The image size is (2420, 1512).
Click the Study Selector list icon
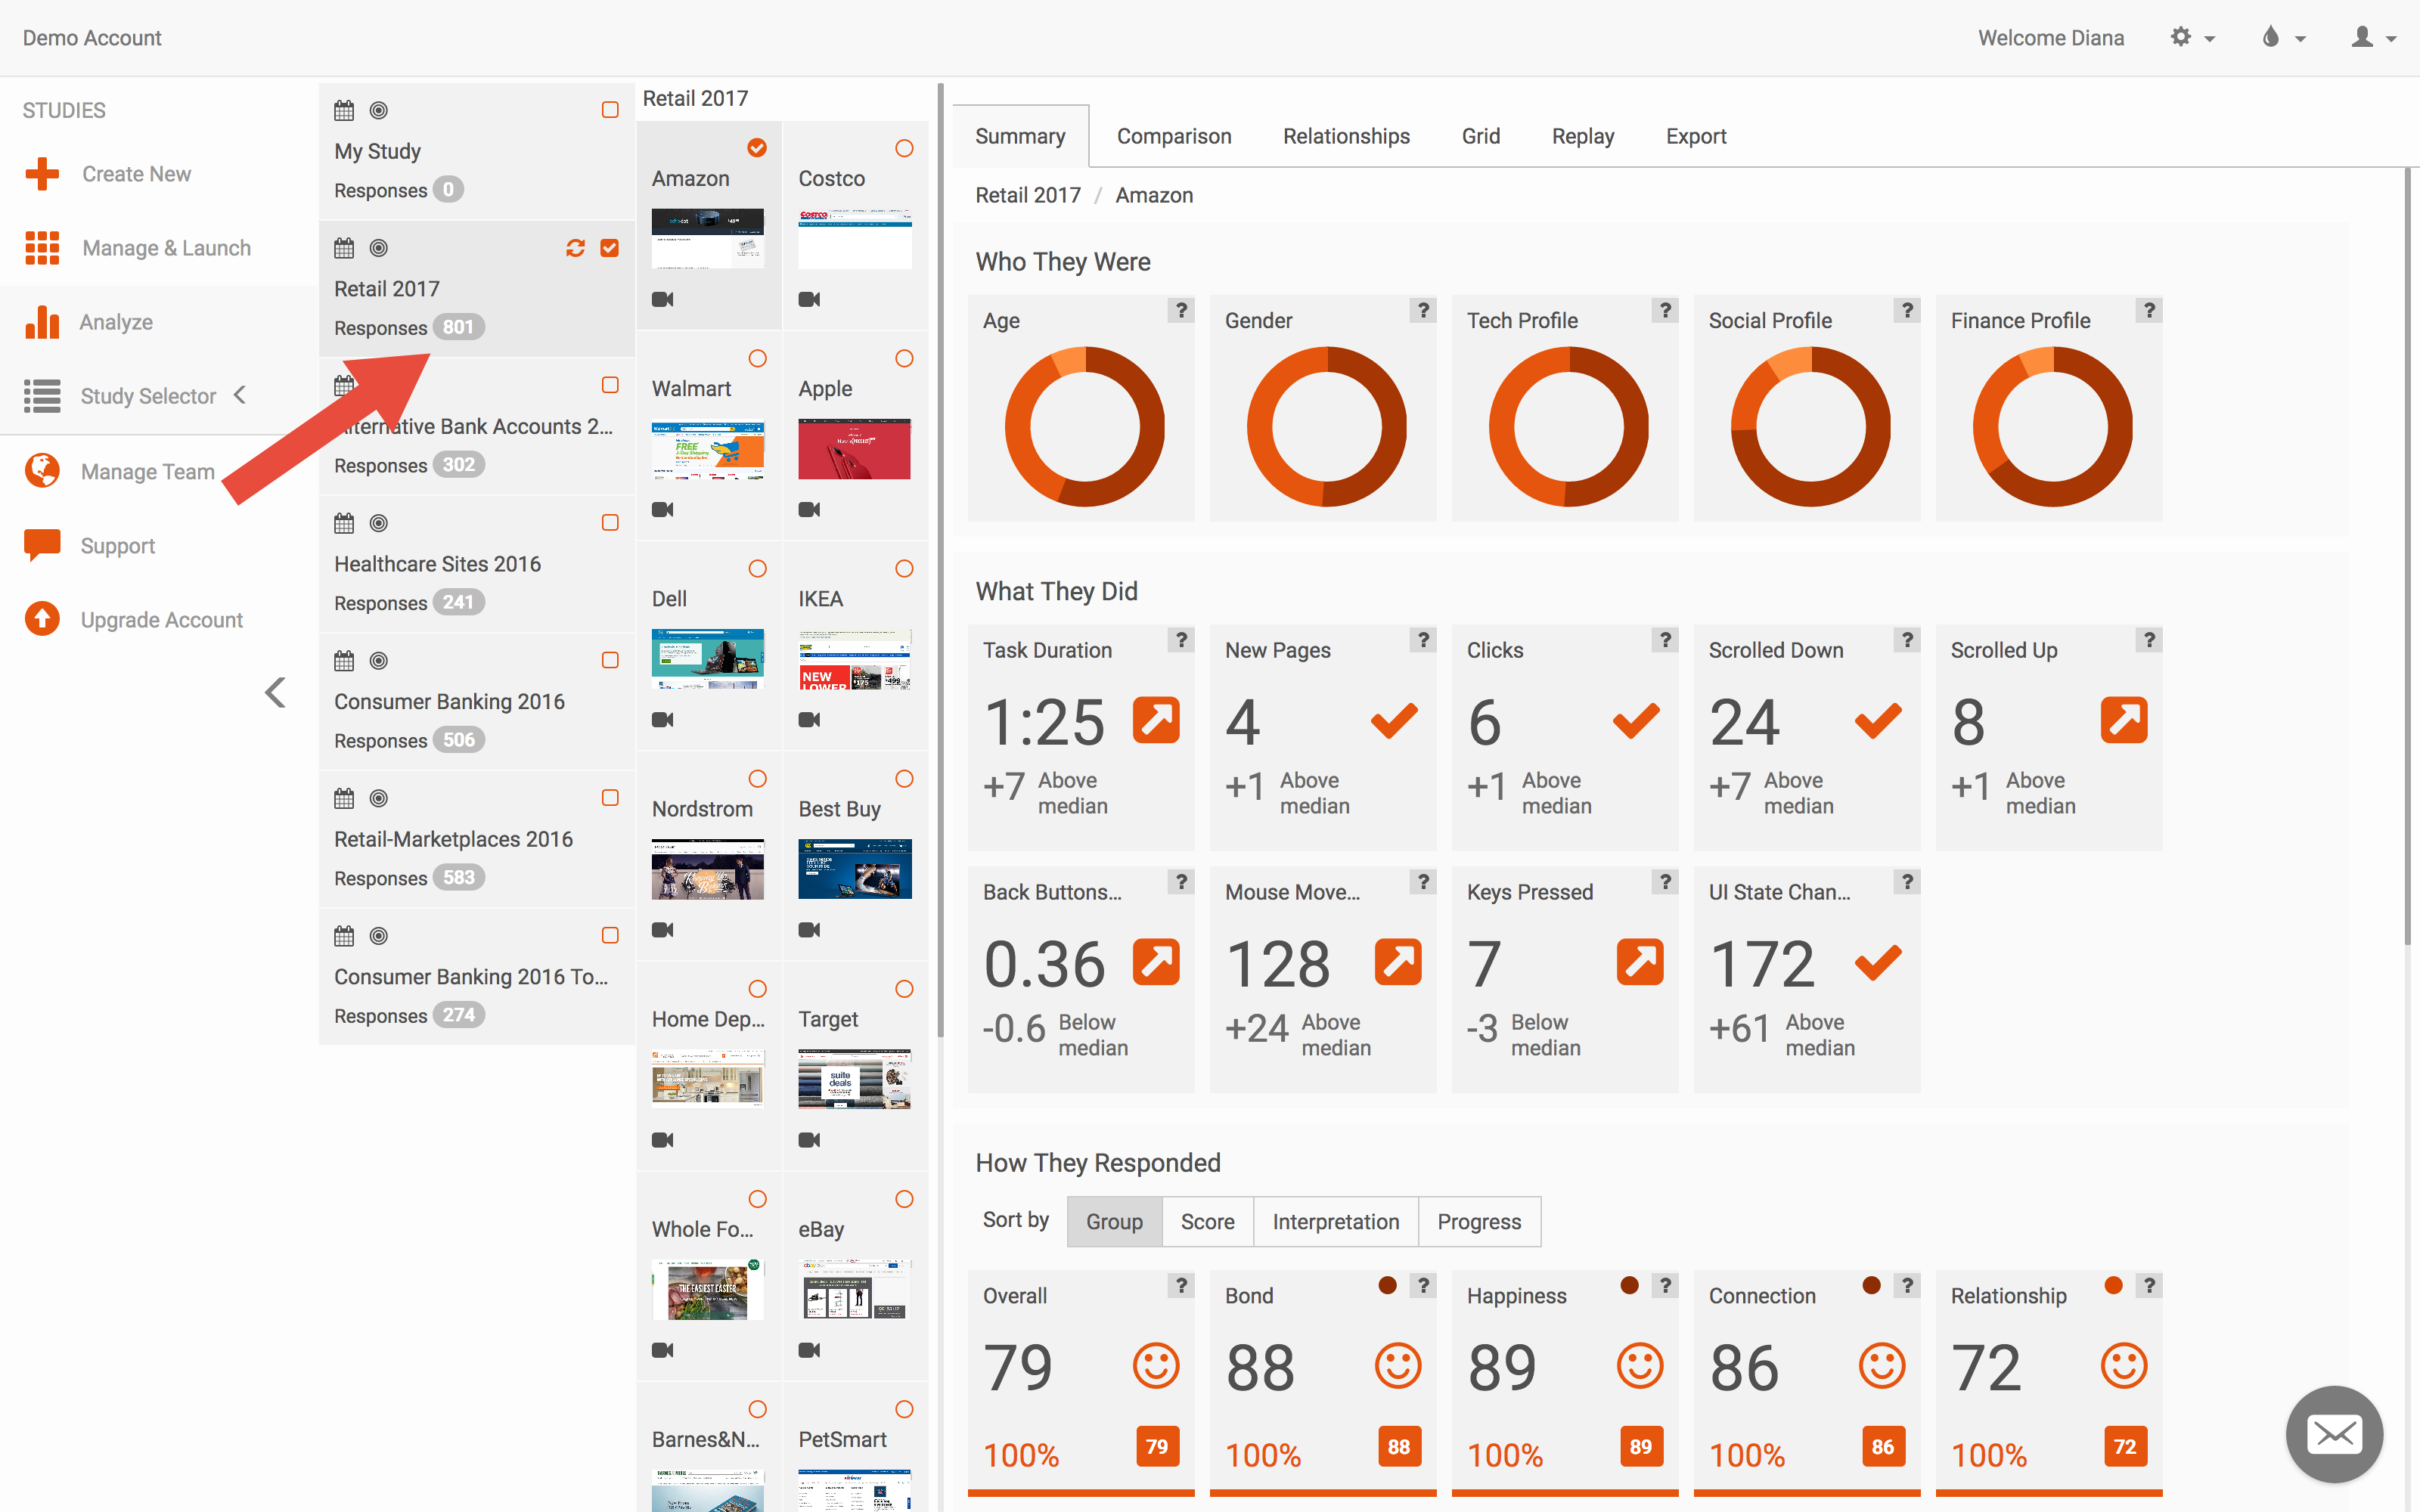42,396
